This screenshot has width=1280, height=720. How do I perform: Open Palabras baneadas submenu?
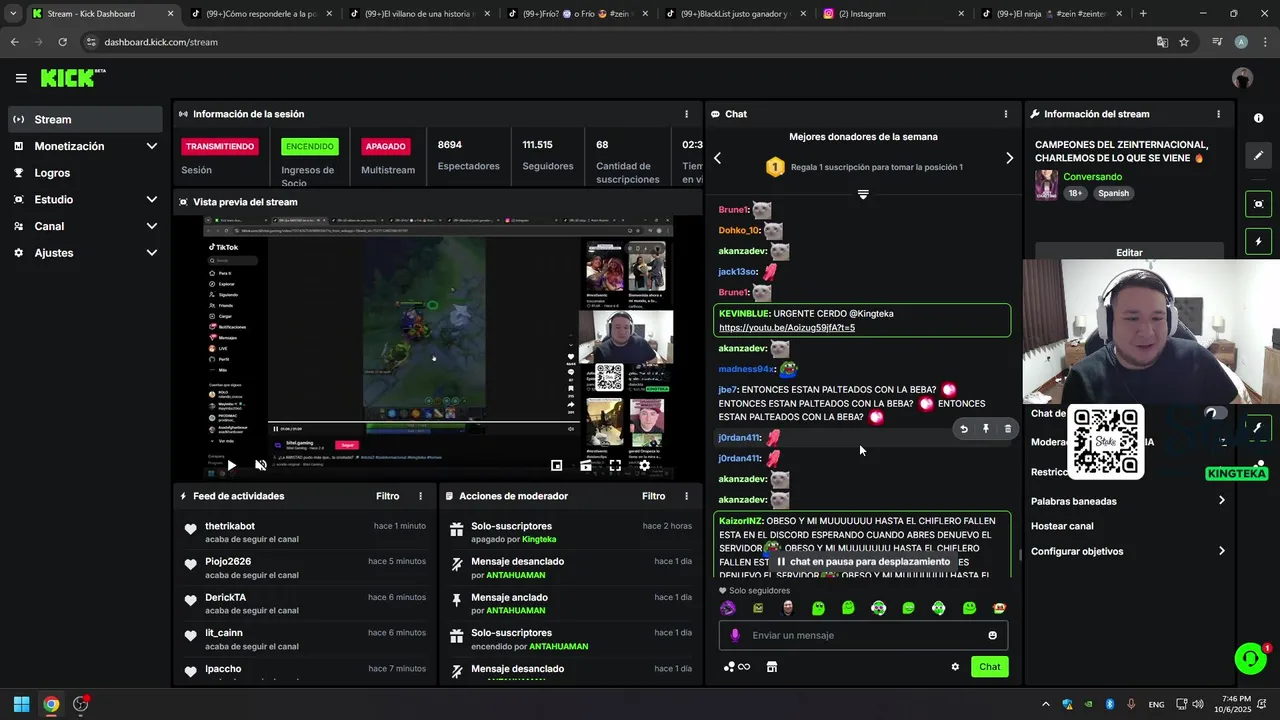(x=1128, y=501)
